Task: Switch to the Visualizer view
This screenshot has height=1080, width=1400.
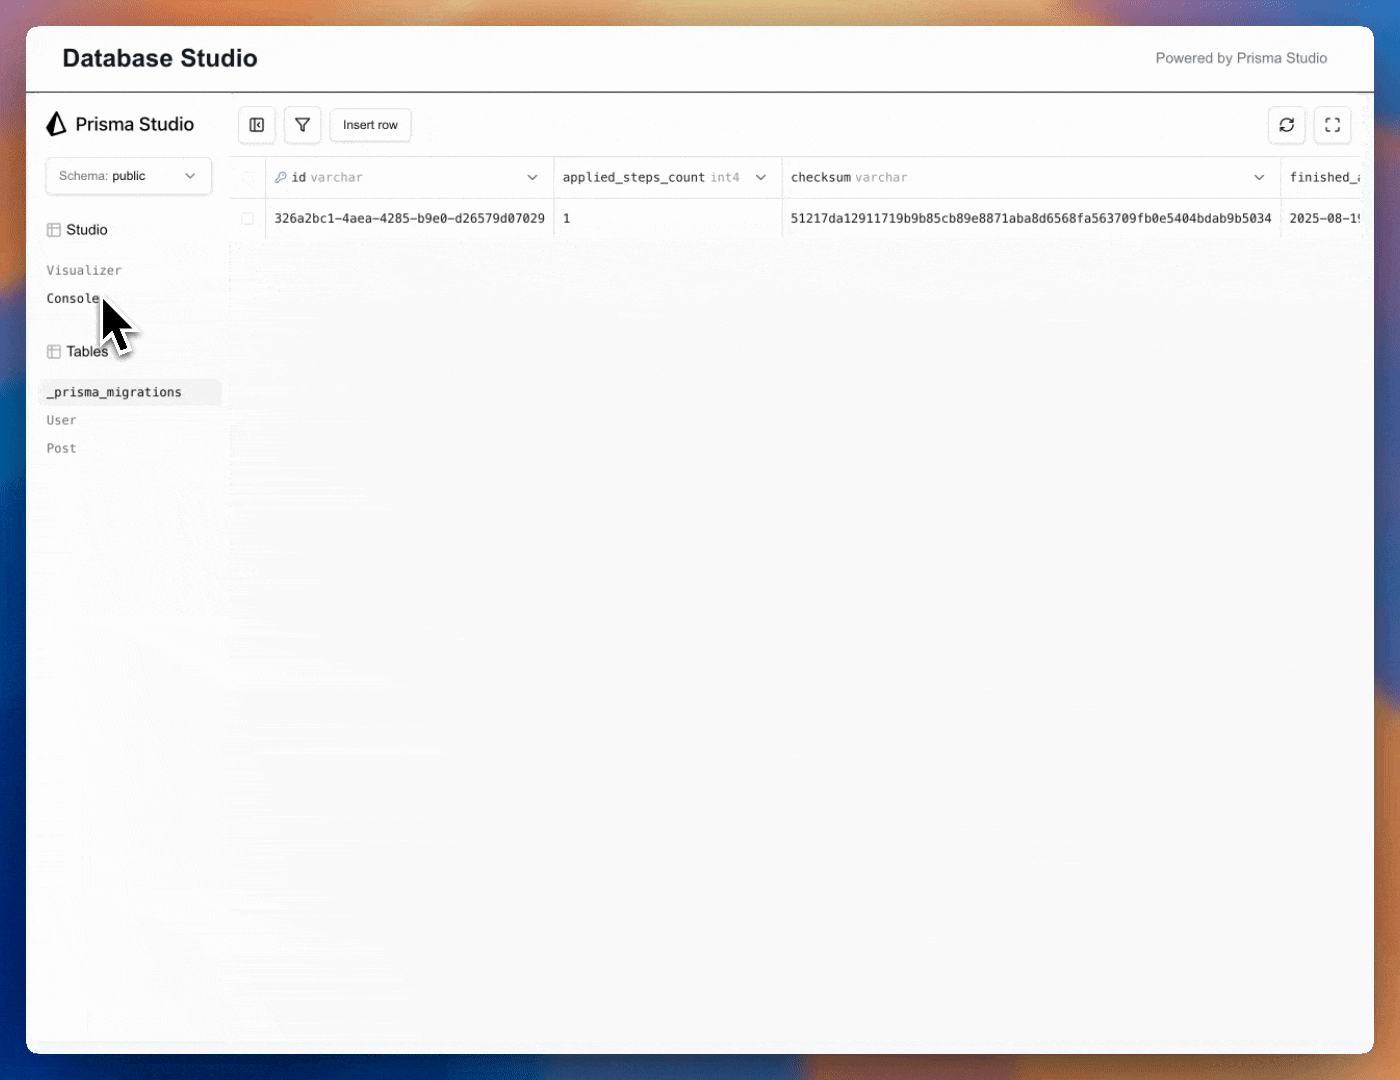Action: (84, 270)
